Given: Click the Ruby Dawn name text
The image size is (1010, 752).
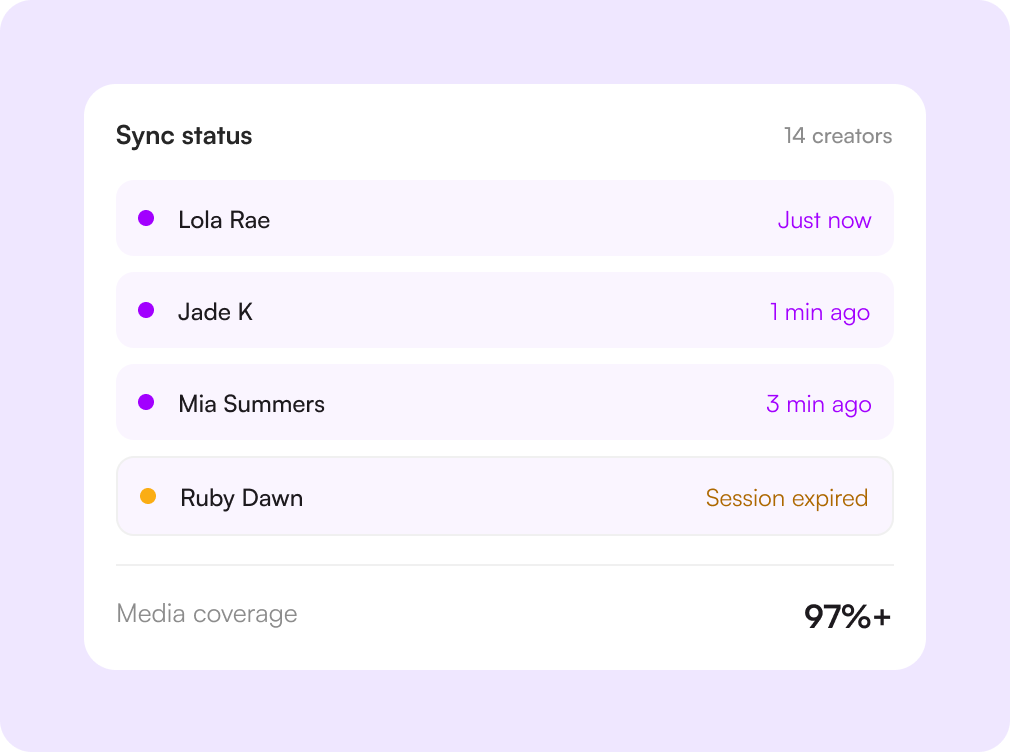Looking at the screenshot, I should point(242,499).
